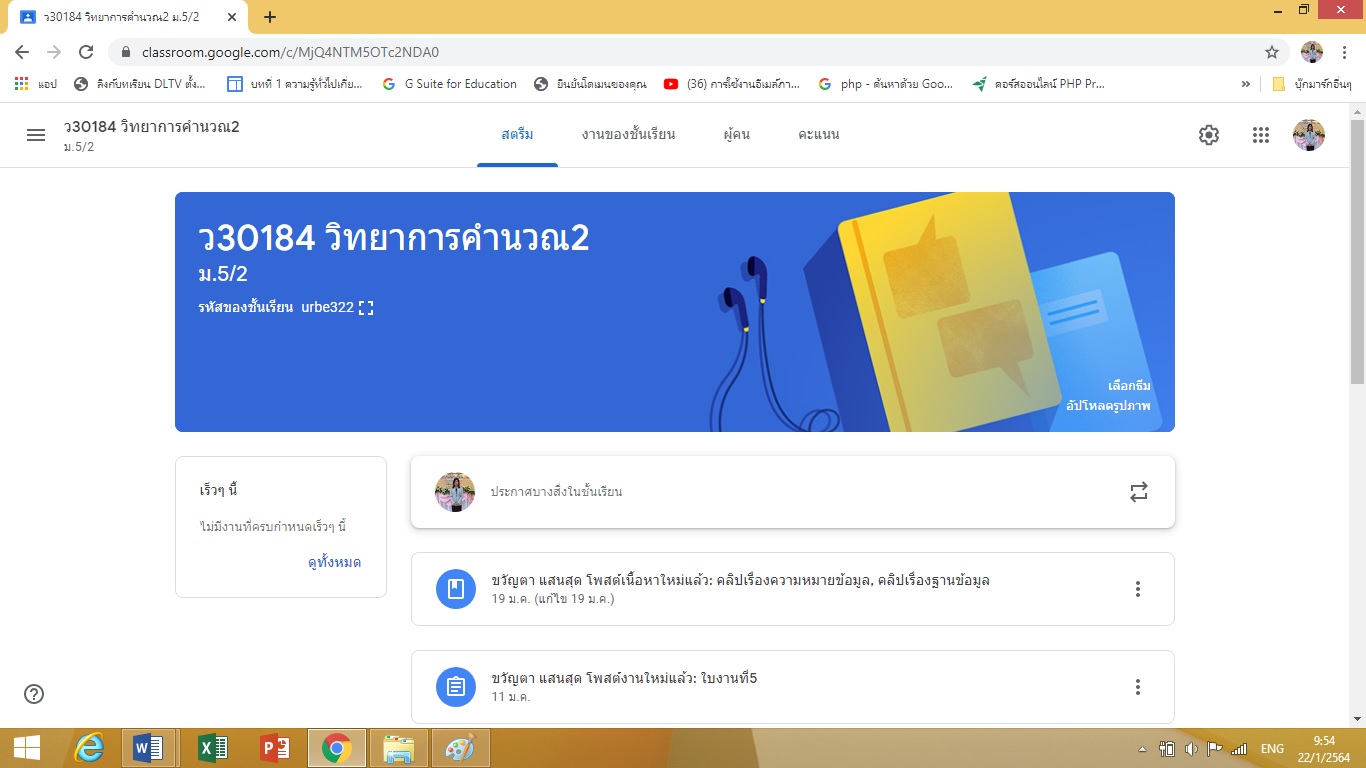Click the ENG language indicator
The width and height of the screenshot is (1366, 768).
click(x=1272, y=748)
